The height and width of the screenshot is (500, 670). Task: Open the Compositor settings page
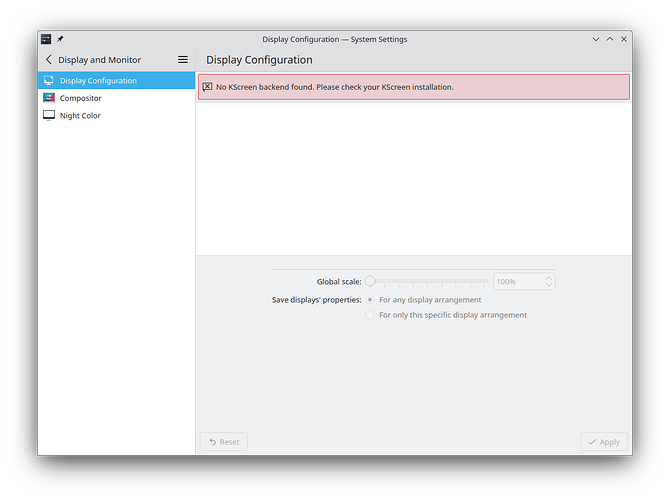(x=80, y=98)
